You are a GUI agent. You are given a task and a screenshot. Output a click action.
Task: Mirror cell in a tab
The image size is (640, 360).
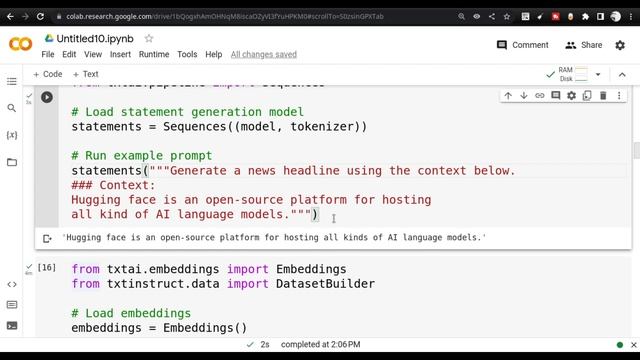coord(587,96)
